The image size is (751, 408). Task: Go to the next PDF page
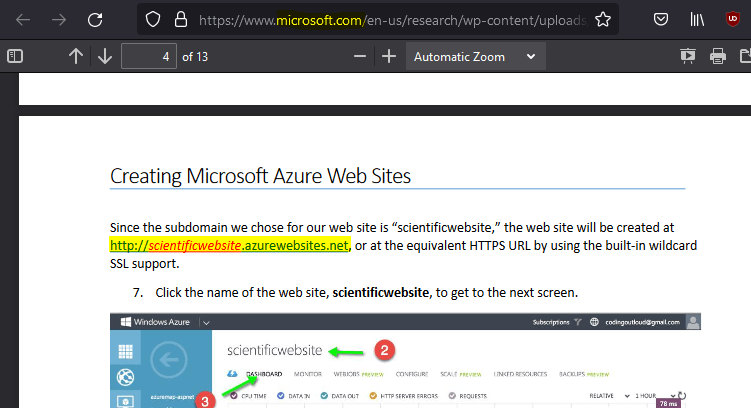pyautogui.click(x=105, y=57)
